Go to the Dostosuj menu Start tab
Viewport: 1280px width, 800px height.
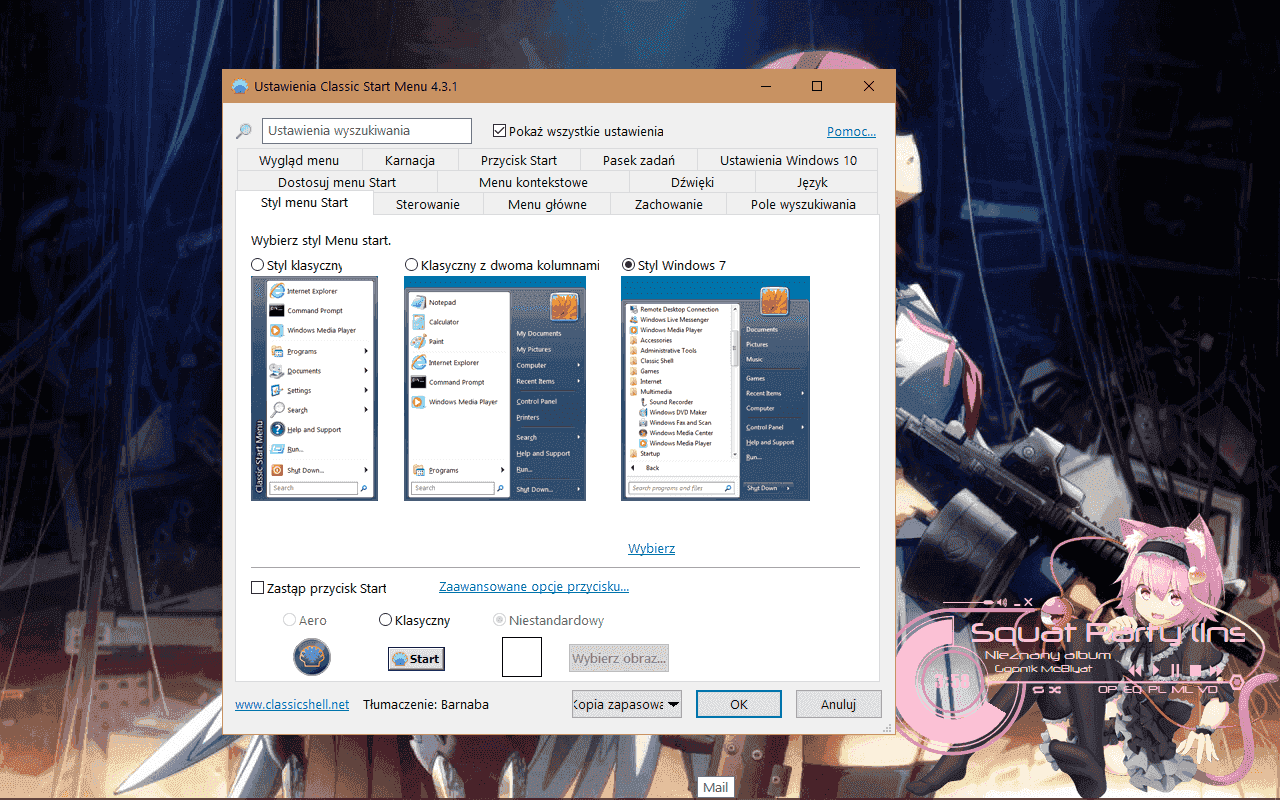(337, 182)
